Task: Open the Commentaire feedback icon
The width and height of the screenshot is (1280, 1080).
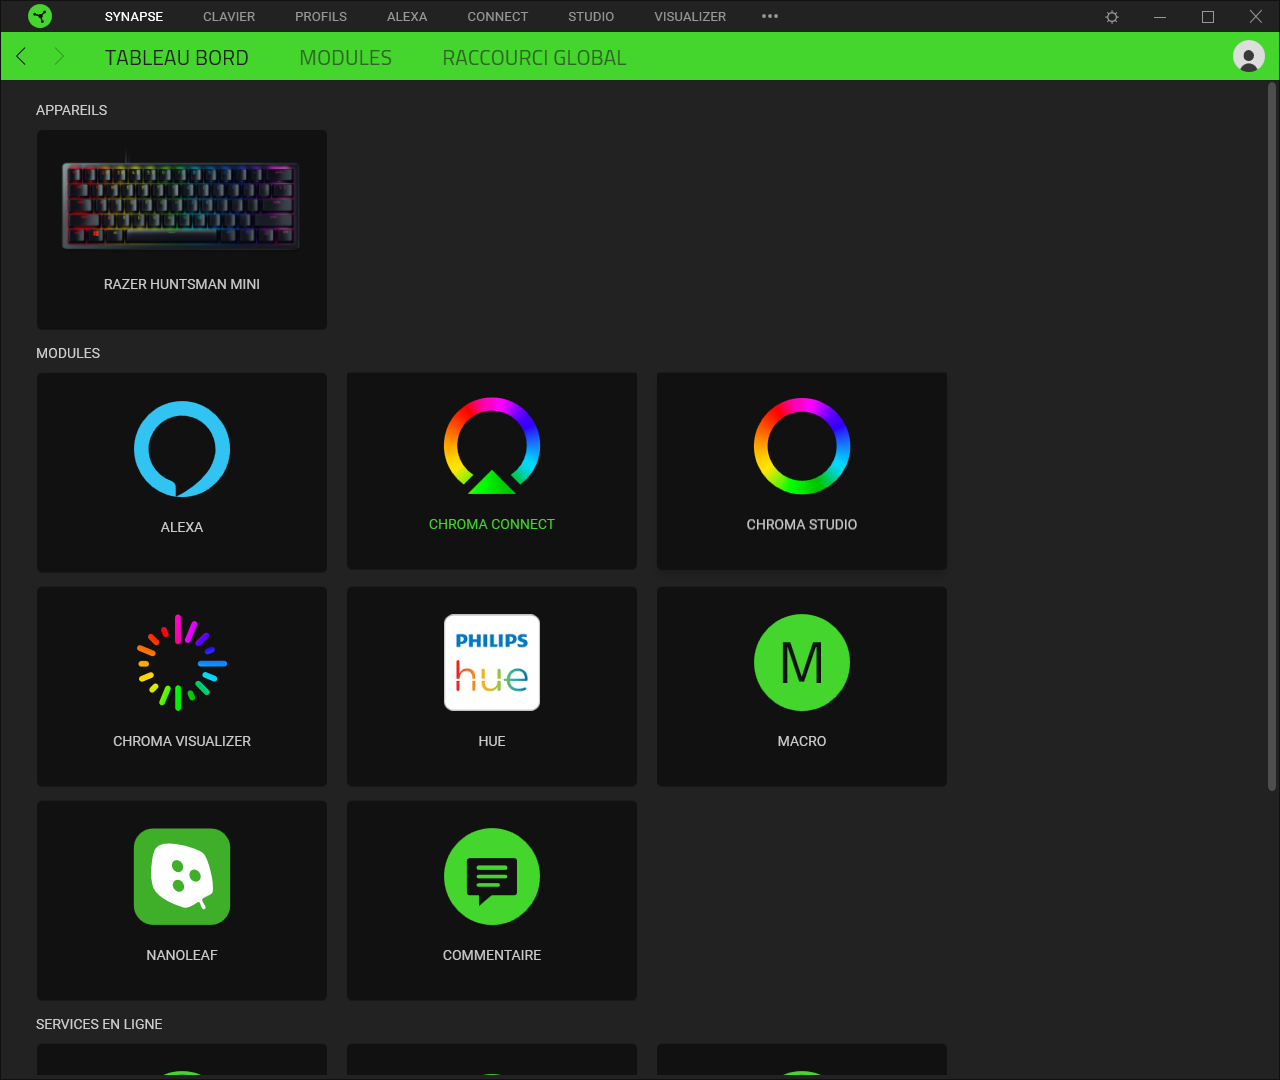Action: pos(492,877)
